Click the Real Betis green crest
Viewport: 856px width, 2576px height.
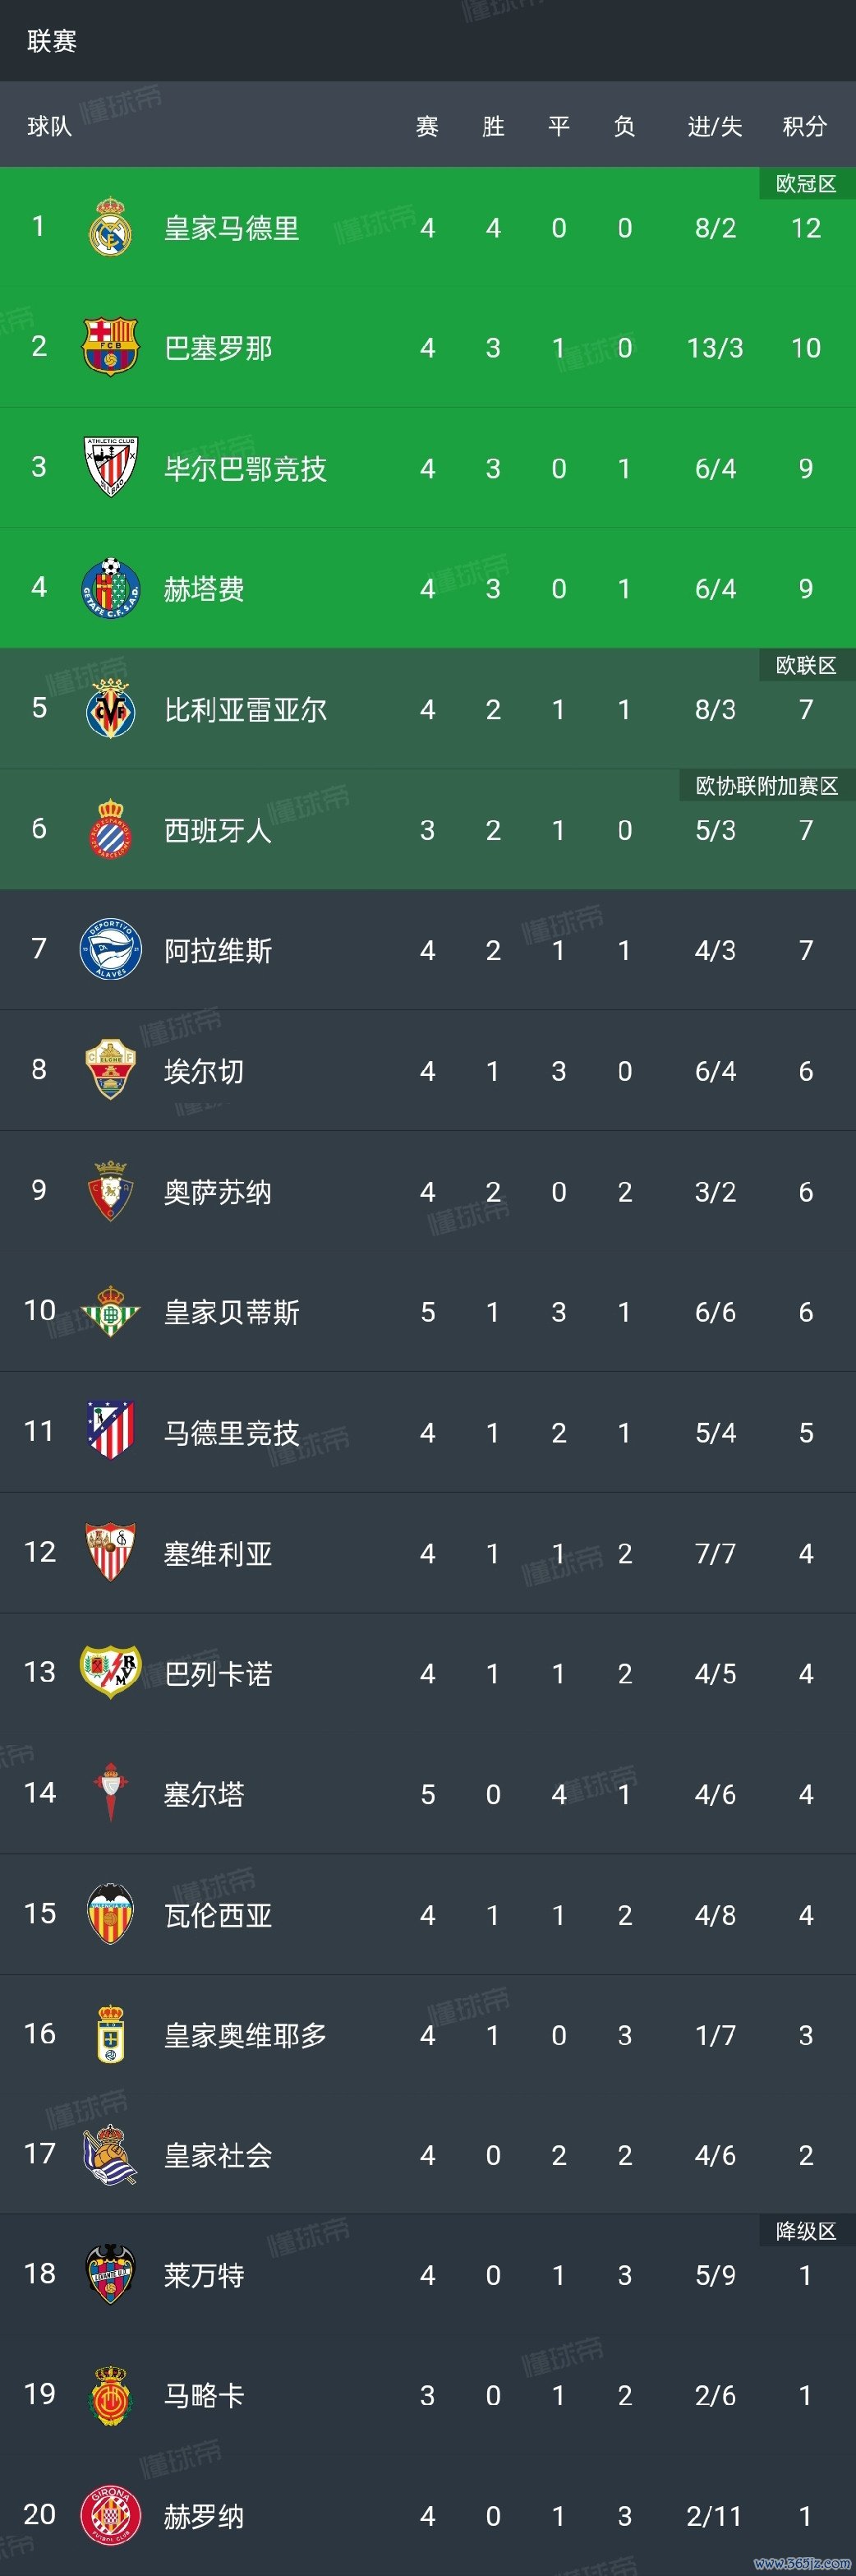click(x=110, y=1311)
